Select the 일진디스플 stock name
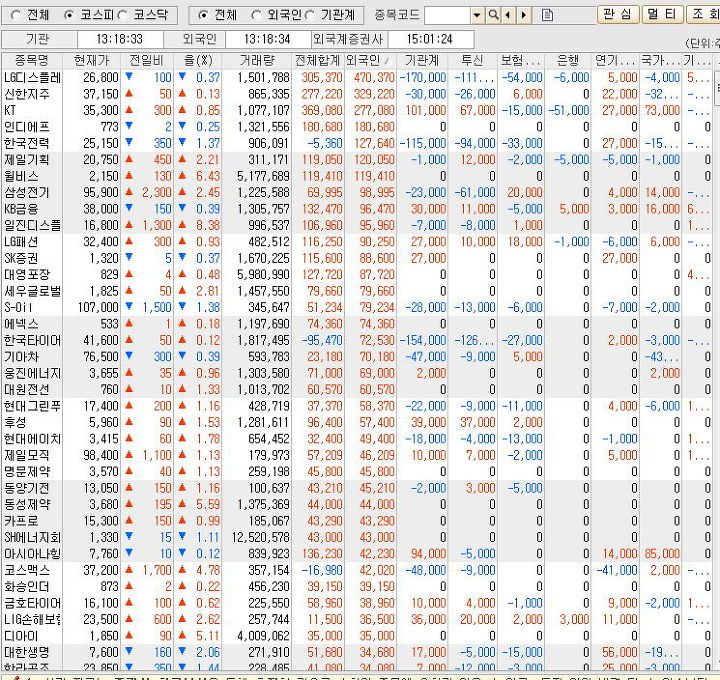This screenshot has height=680, width=720. pos(32,225)
